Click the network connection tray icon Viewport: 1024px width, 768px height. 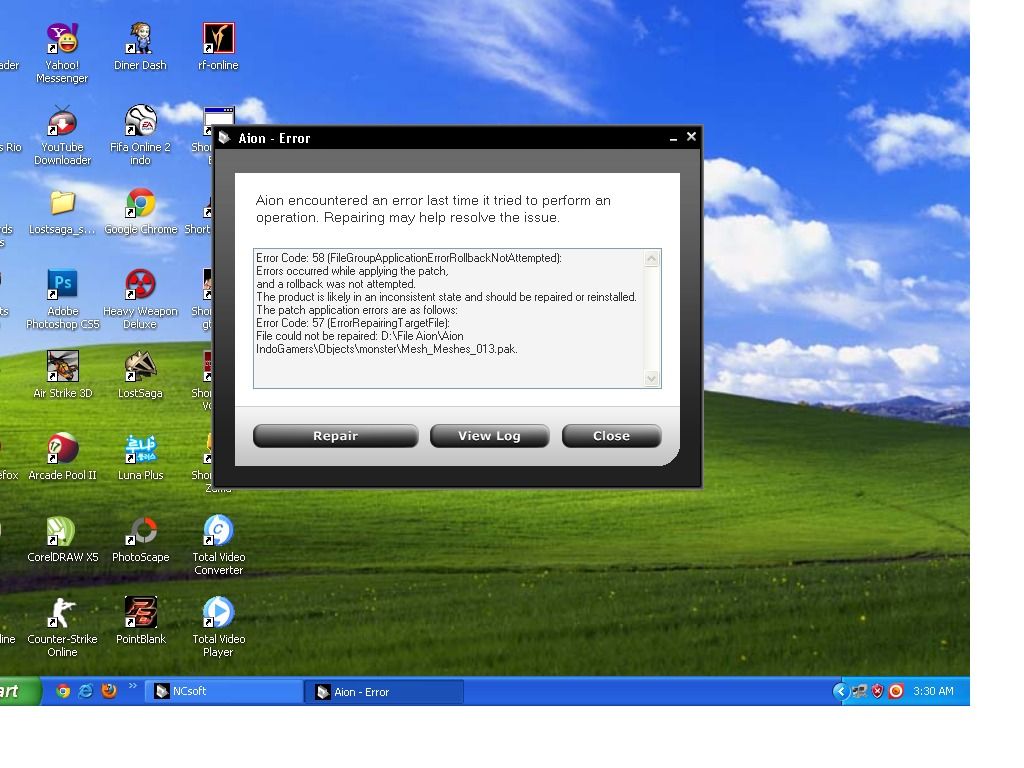[x=859, y=691]
